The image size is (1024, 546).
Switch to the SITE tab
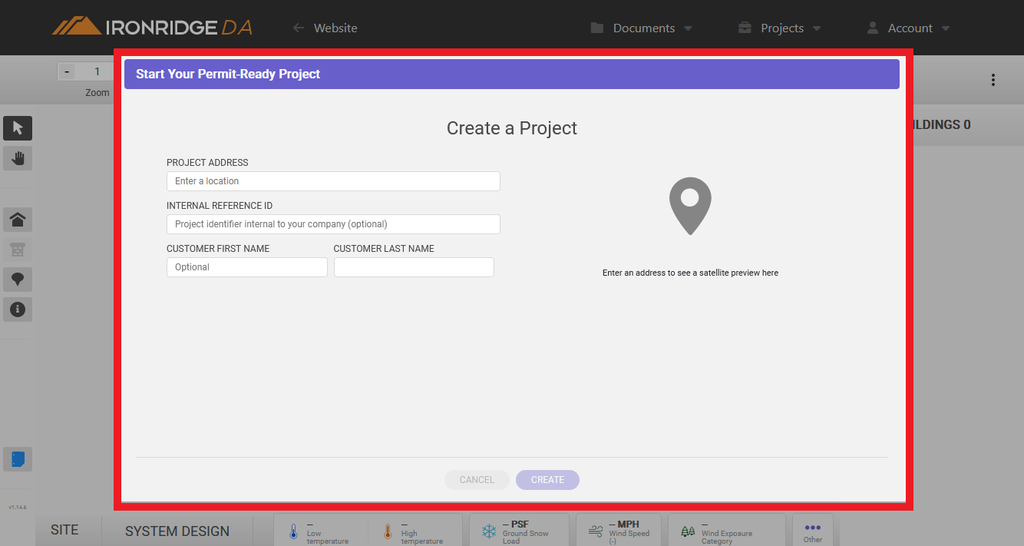[65, 530]
